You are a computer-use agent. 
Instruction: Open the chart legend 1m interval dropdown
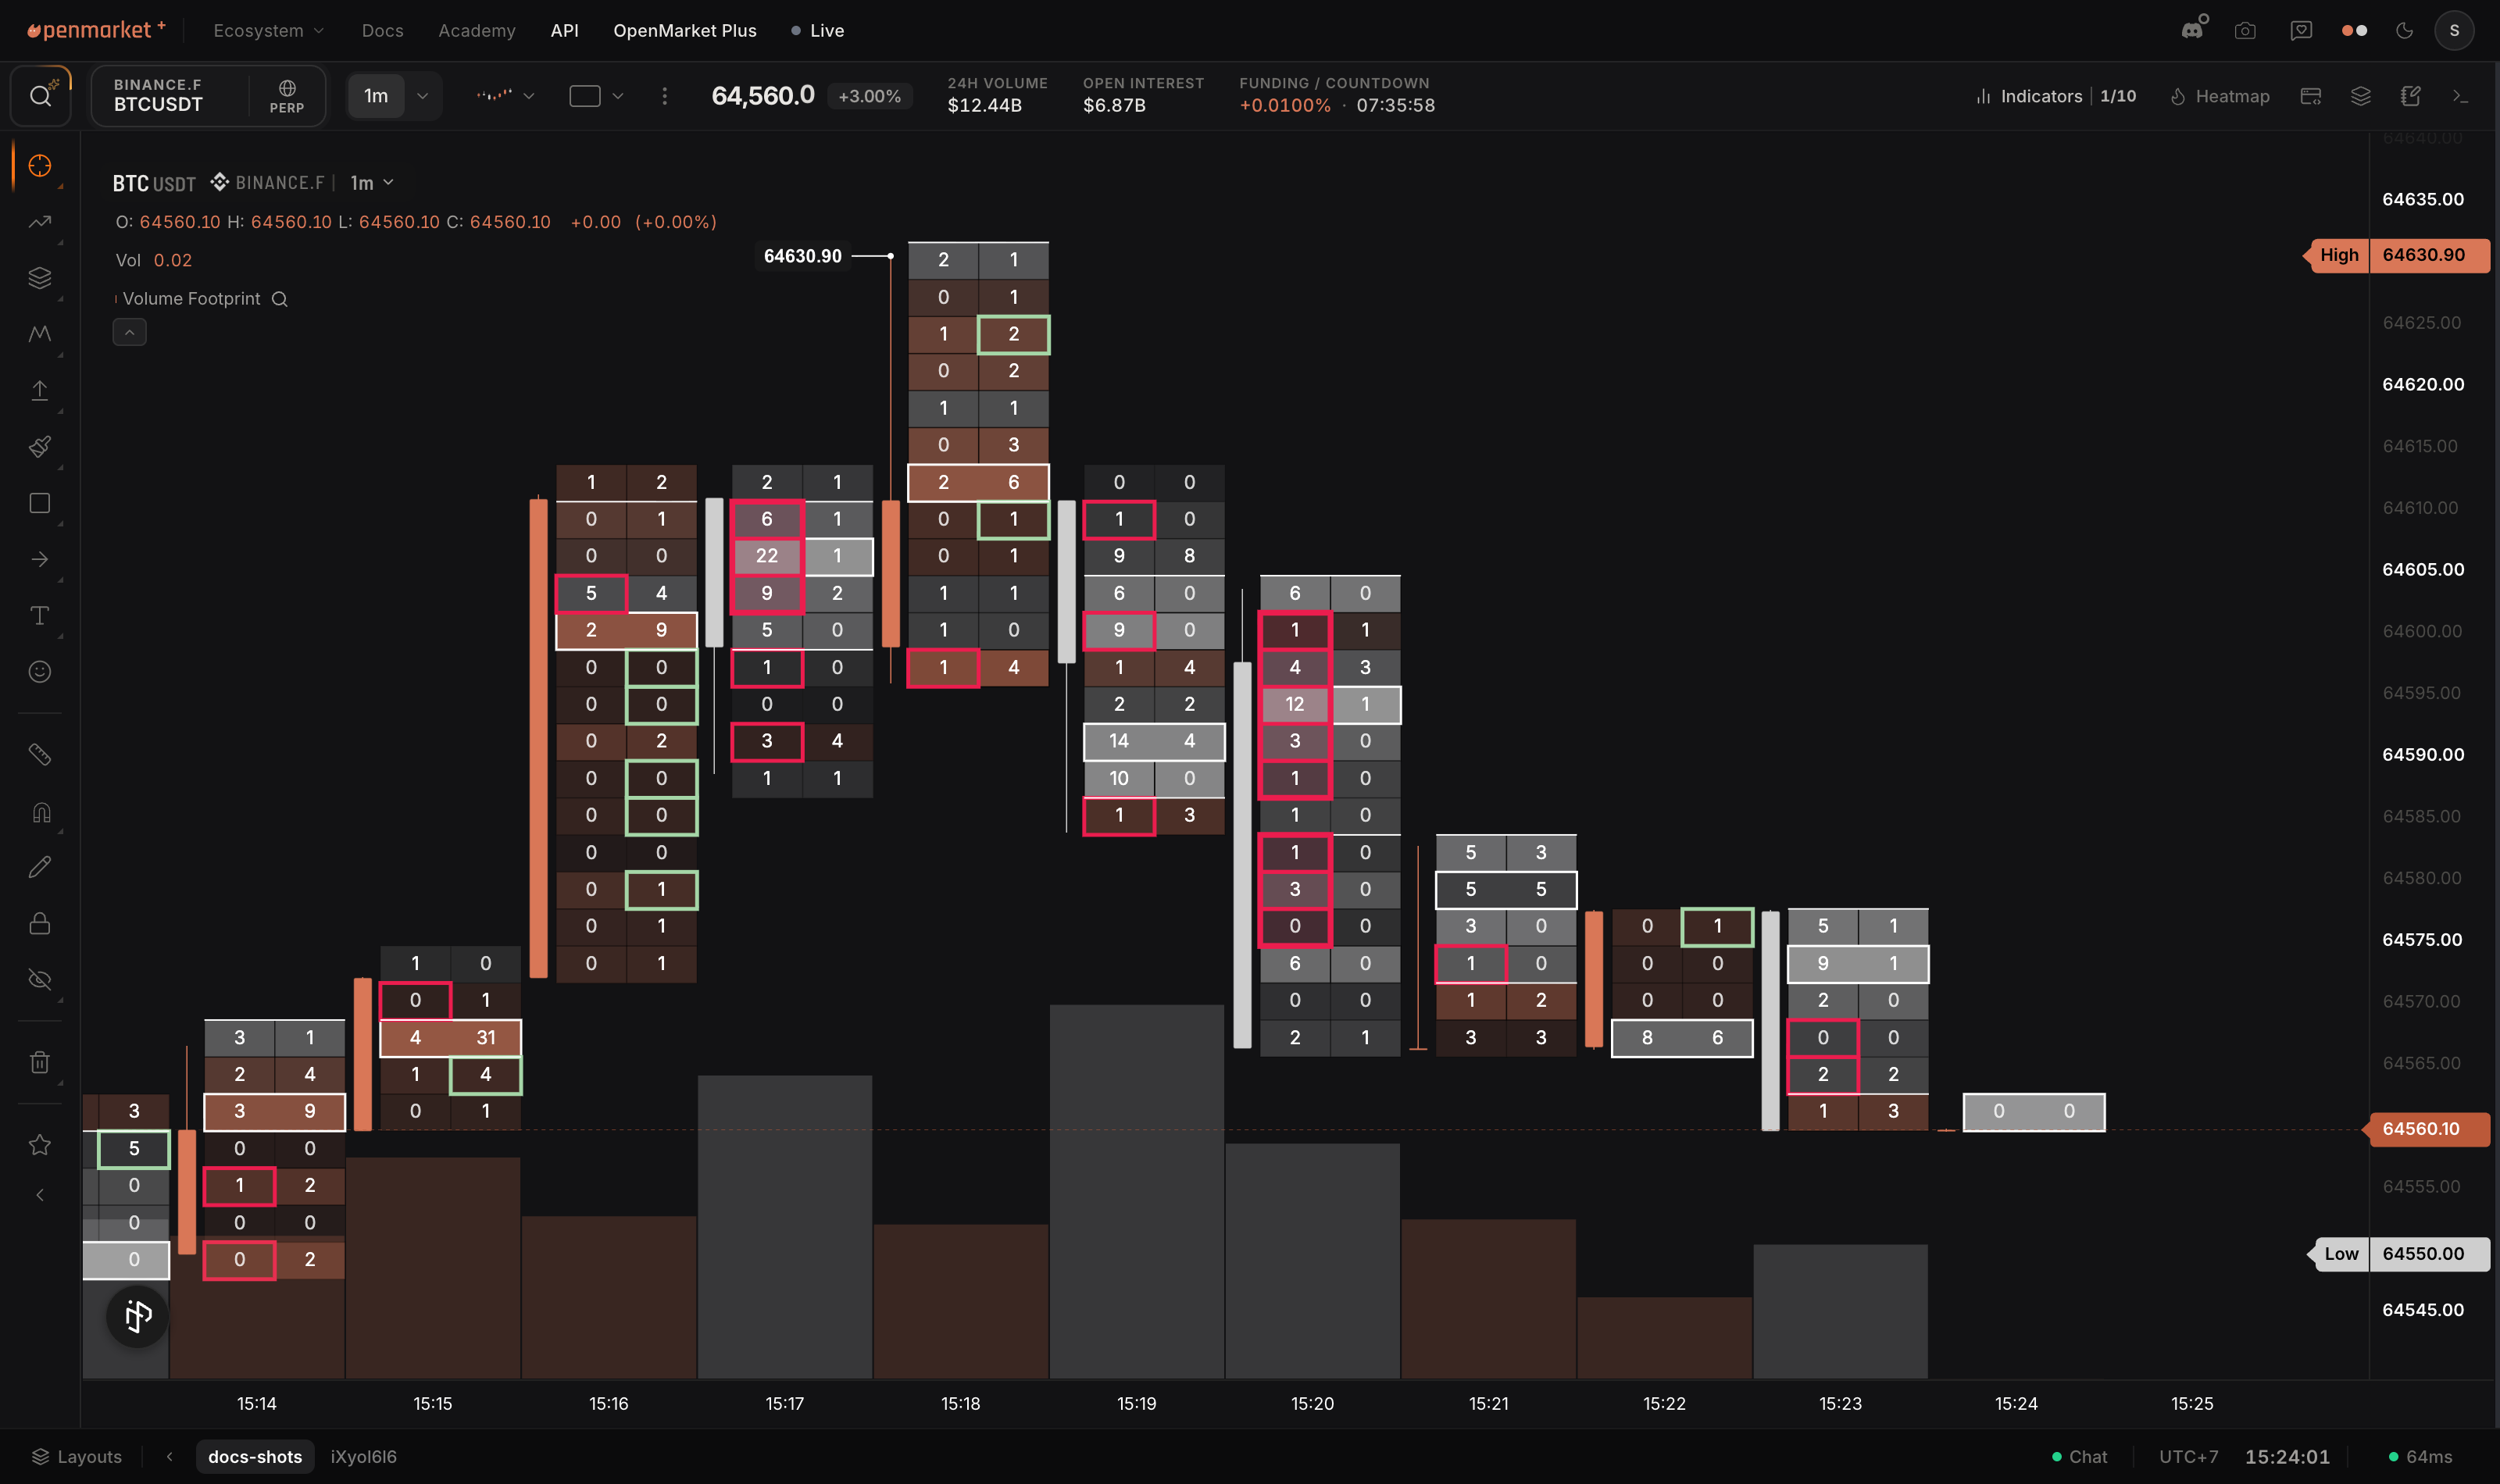point(372,183)
